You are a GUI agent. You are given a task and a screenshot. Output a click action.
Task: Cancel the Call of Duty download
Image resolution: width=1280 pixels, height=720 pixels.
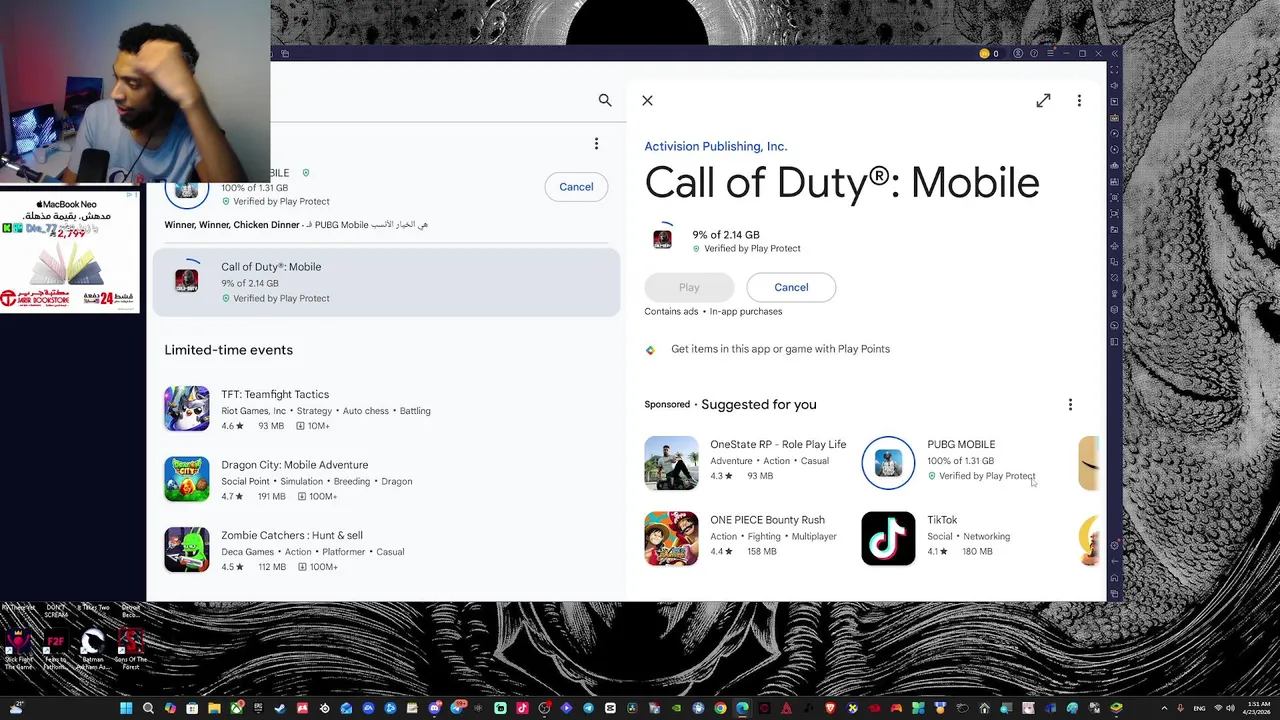point(791,287)
